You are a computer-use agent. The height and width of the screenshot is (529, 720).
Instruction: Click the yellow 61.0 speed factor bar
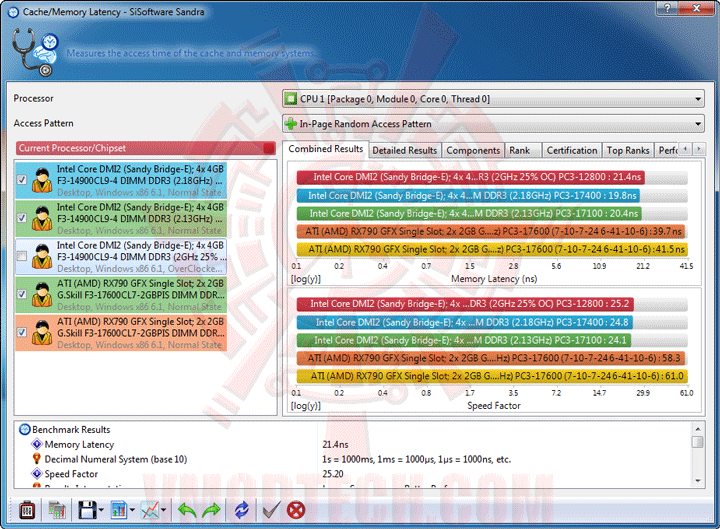492,376
